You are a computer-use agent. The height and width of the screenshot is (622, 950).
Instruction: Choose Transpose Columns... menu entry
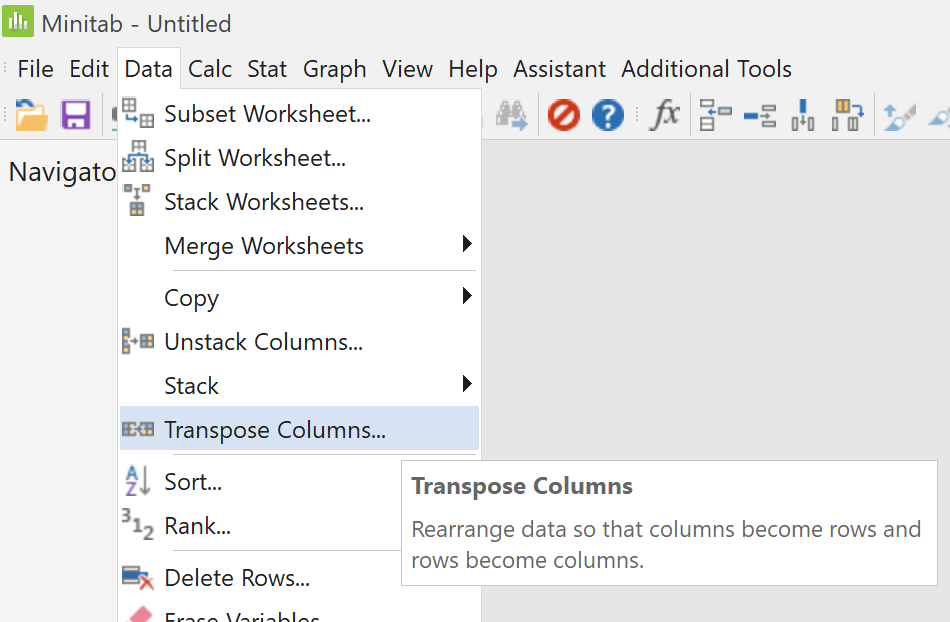click(299, 429)
